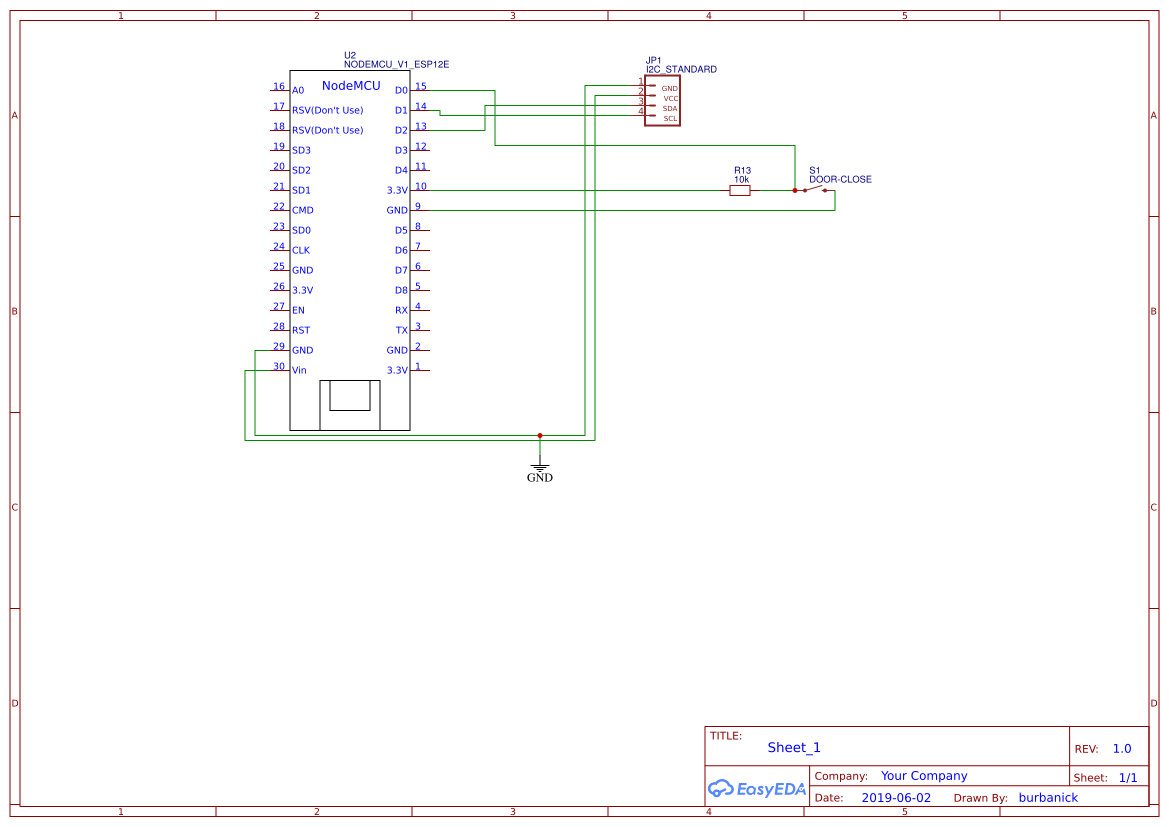The height and width of the screenshot is (827, 1169).
Task: Select the GND pin 25 label
Action: pos(302,270)
